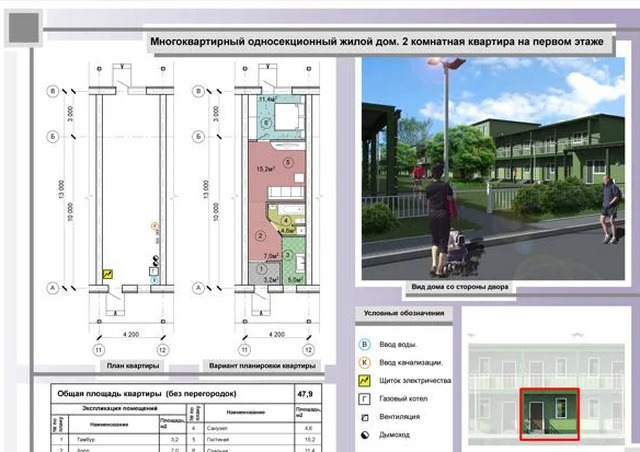Viewport: 640px width, 452px height.
Task: Click room number 1 circle on layout plan
Action: tap(261, 269)
